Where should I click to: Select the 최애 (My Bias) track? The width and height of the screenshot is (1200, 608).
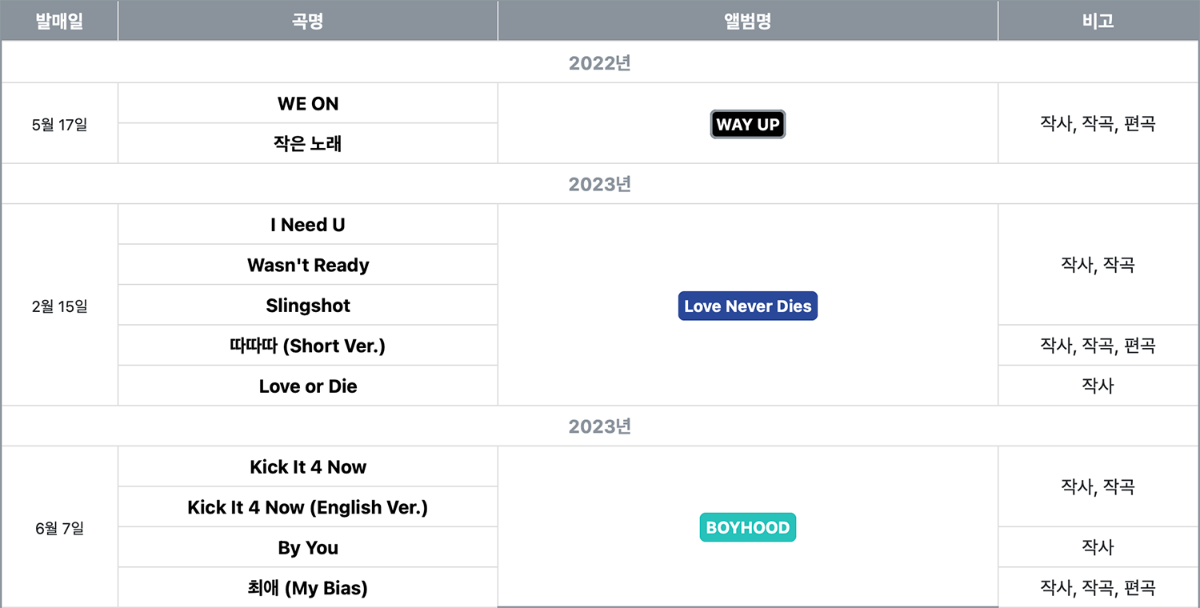tap(308, 588)
